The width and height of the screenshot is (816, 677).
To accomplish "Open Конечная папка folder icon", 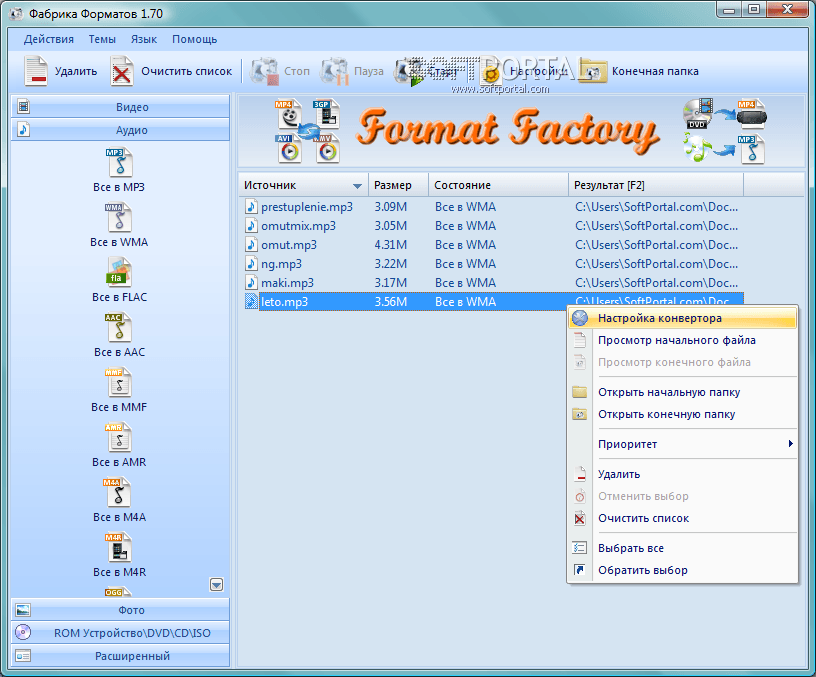I will (594, 71).
